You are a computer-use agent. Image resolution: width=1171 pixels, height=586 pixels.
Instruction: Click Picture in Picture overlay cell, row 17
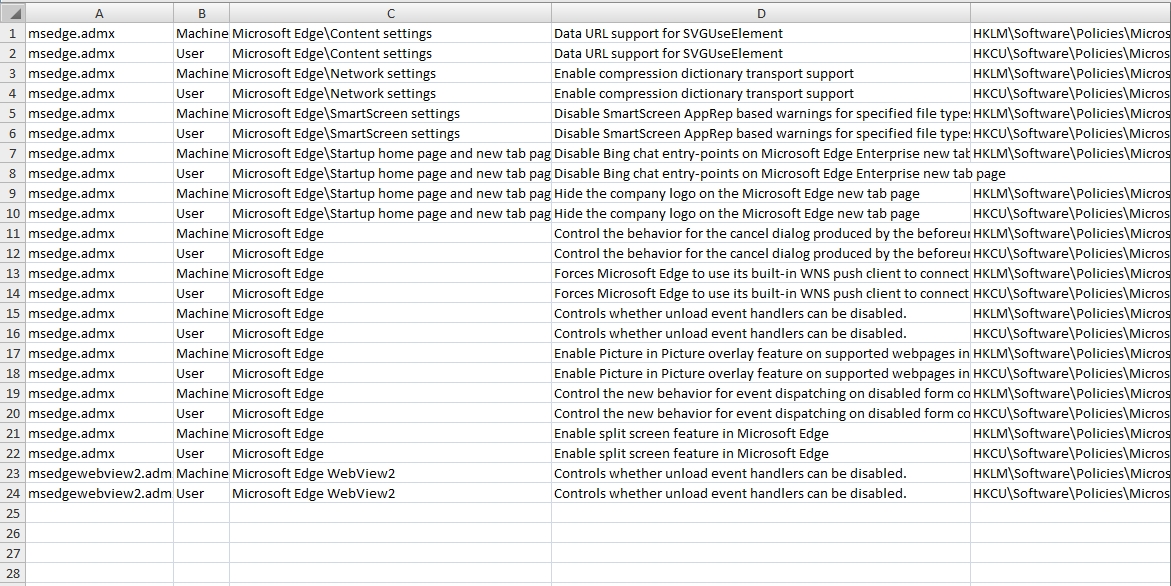coord(761,353)
